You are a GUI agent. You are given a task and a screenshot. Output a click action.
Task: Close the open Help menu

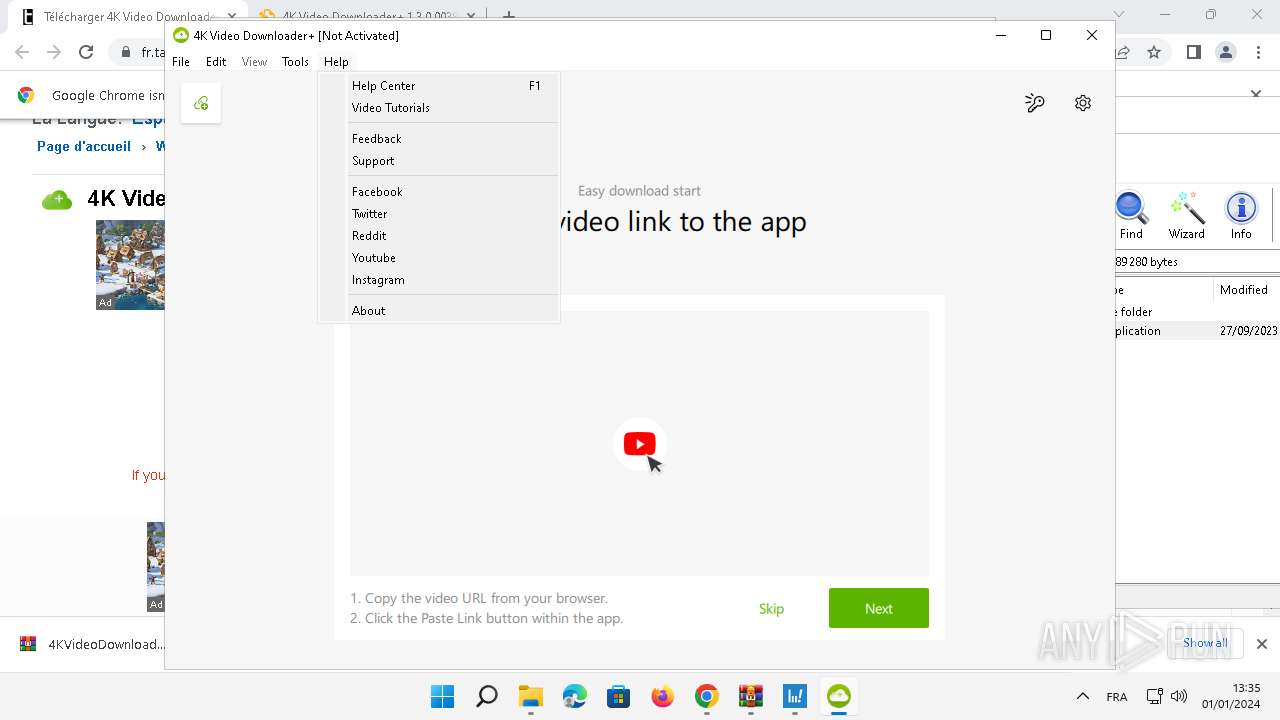[x=336, y=62]
